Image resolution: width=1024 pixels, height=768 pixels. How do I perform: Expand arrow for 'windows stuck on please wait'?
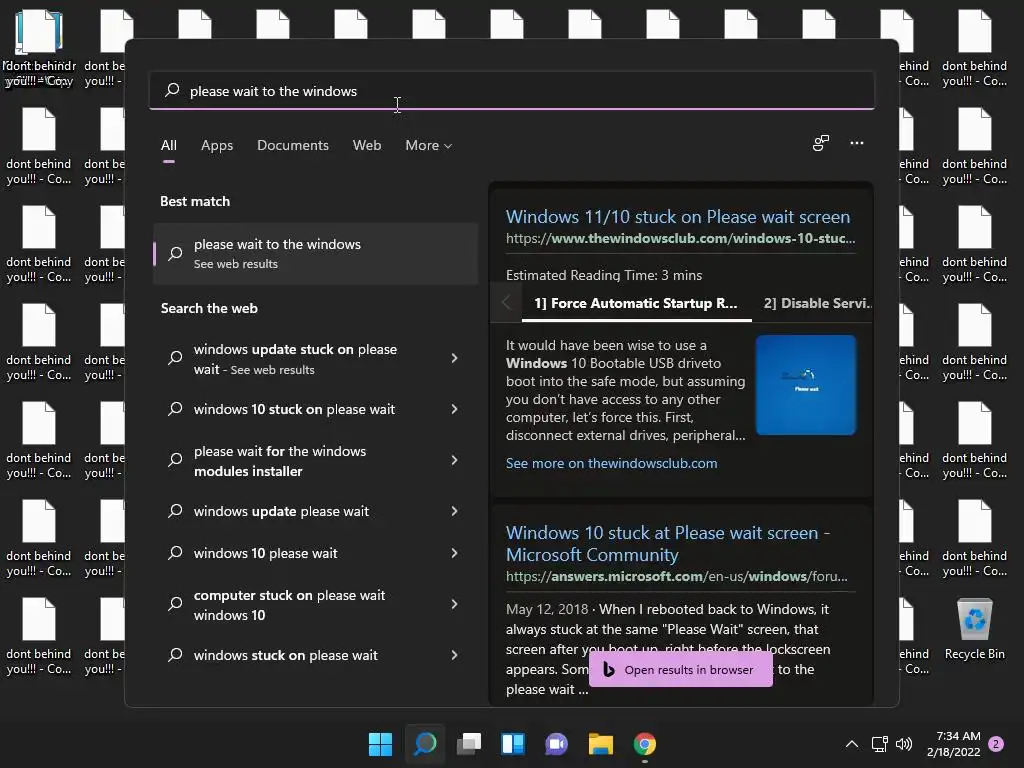tap(455, 655)
